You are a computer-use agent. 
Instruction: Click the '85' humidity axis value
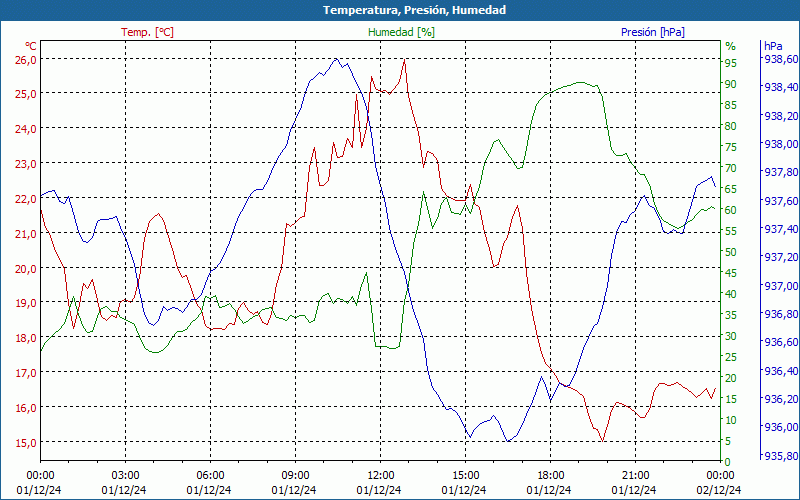pos(731,105)
